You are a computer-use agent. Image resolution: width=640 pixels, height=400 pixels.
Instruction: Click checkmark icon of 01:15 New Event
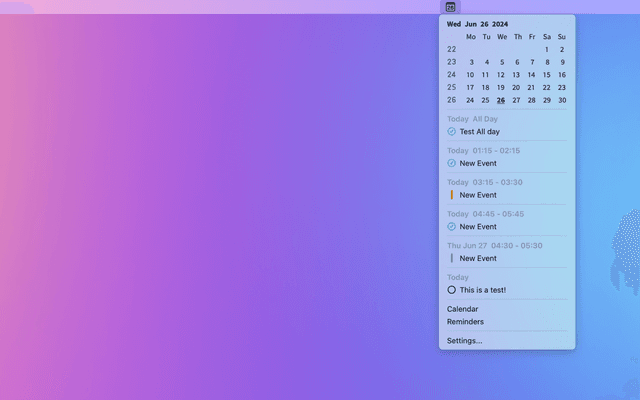451,163
